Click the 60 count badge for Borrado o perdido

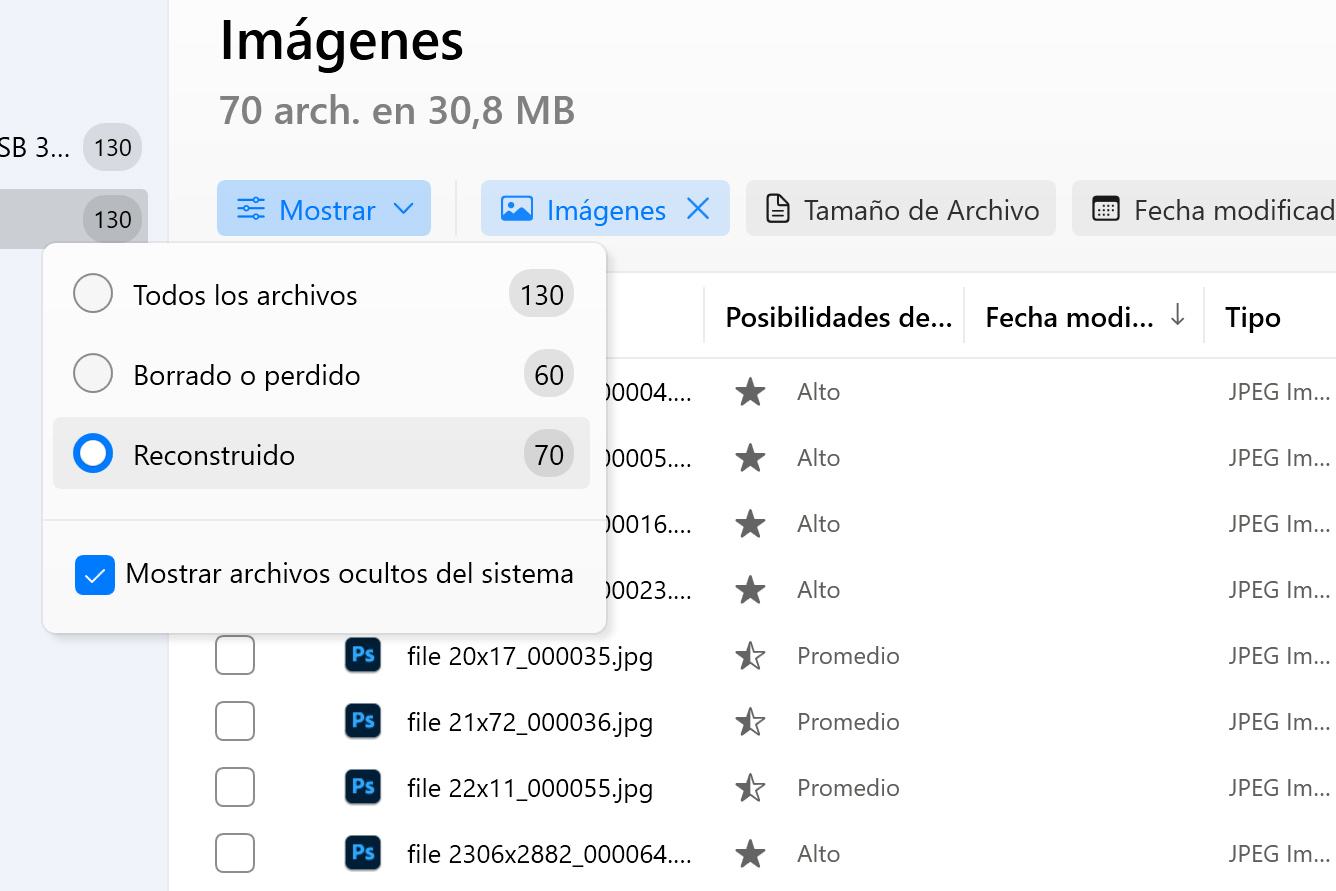(549, 375)
